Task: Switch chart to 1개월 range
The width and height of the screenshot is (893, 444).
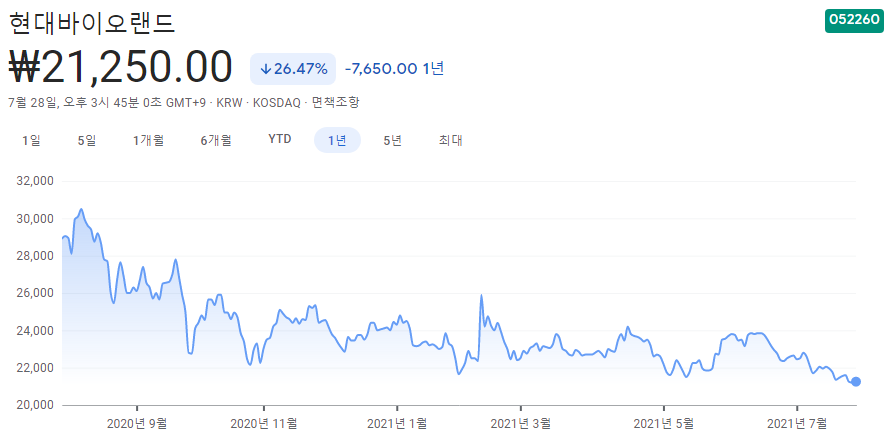Action: click(149, 140)
